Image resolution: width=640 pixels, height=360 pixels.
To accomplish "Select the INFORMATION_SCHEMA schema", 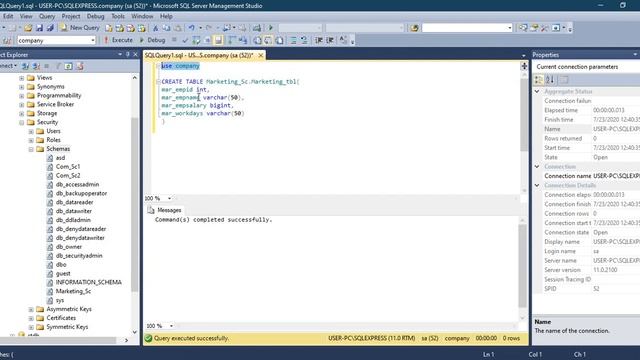I will (89, 282).
